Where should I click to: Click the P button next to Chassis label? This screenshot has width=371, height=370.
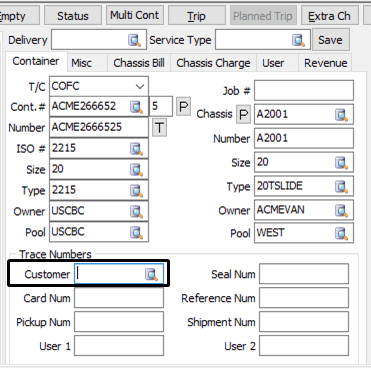point(244,115)
